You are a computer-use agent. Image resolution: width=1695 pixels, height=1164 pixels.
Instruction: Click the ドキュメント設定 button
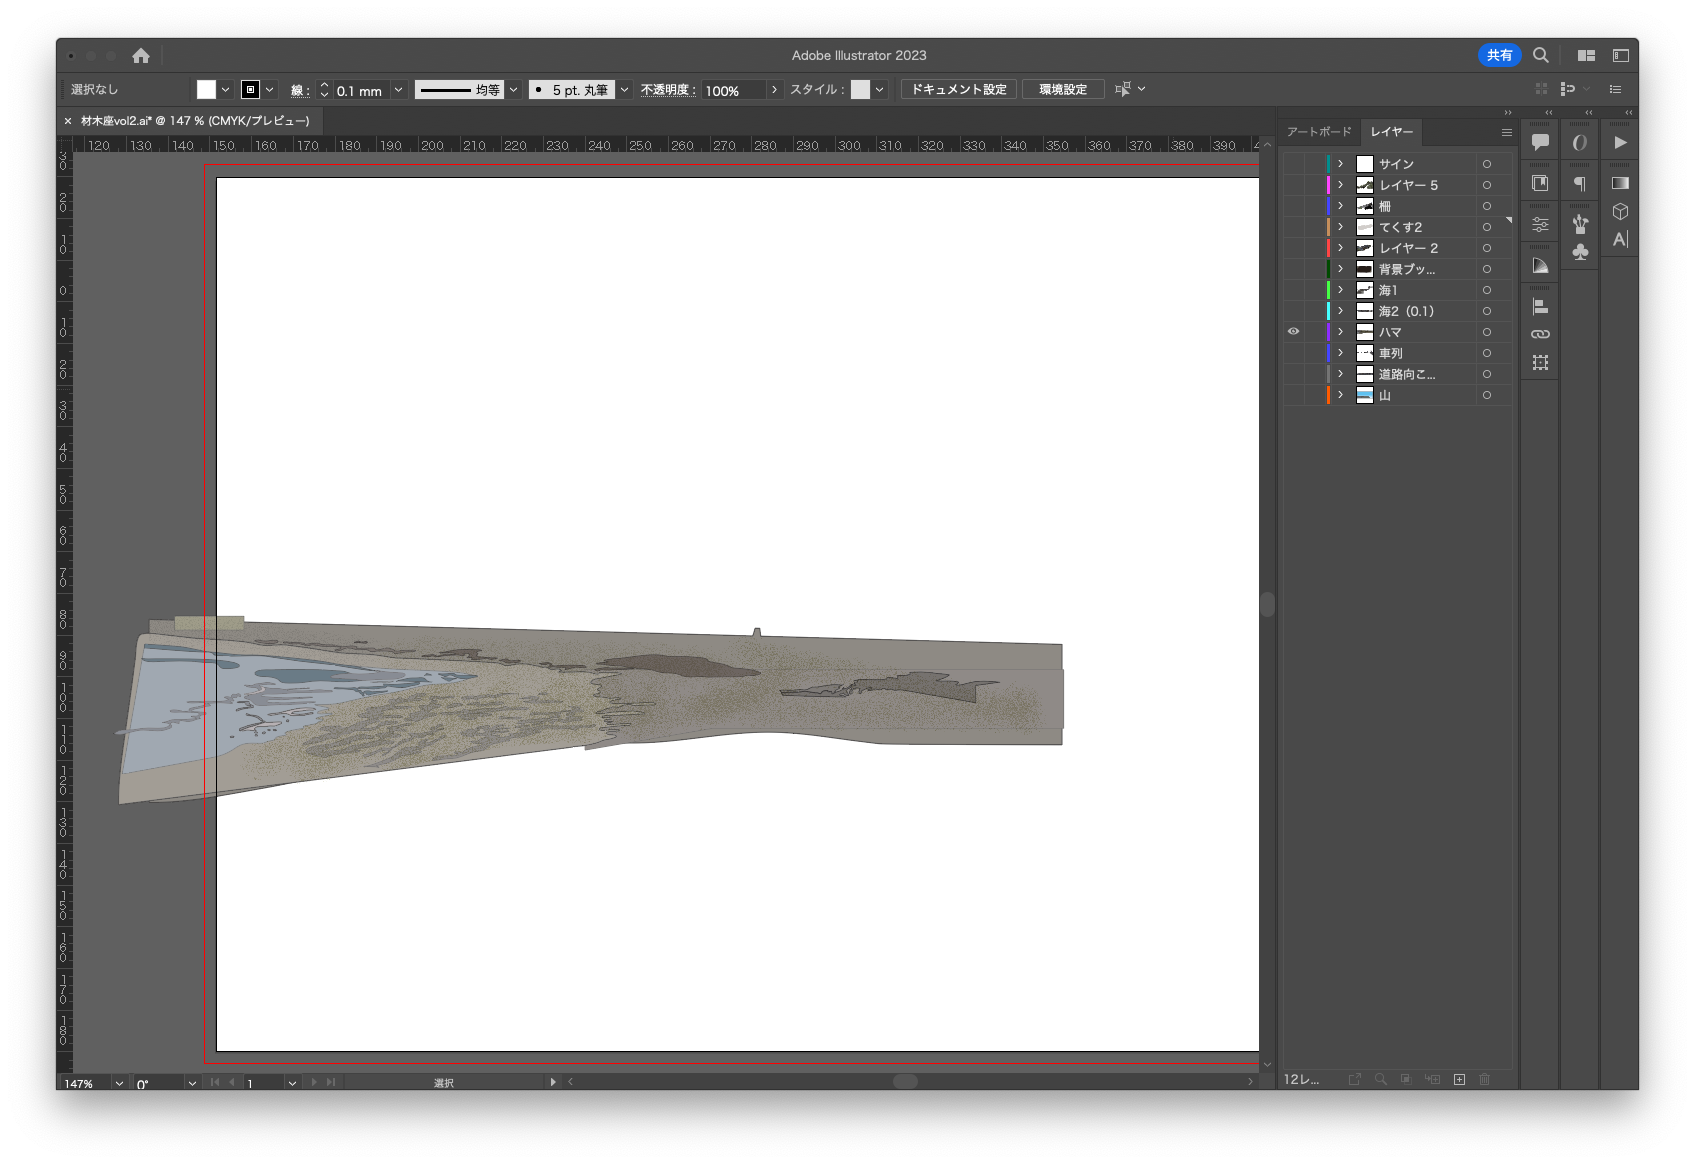click(958, 90)
